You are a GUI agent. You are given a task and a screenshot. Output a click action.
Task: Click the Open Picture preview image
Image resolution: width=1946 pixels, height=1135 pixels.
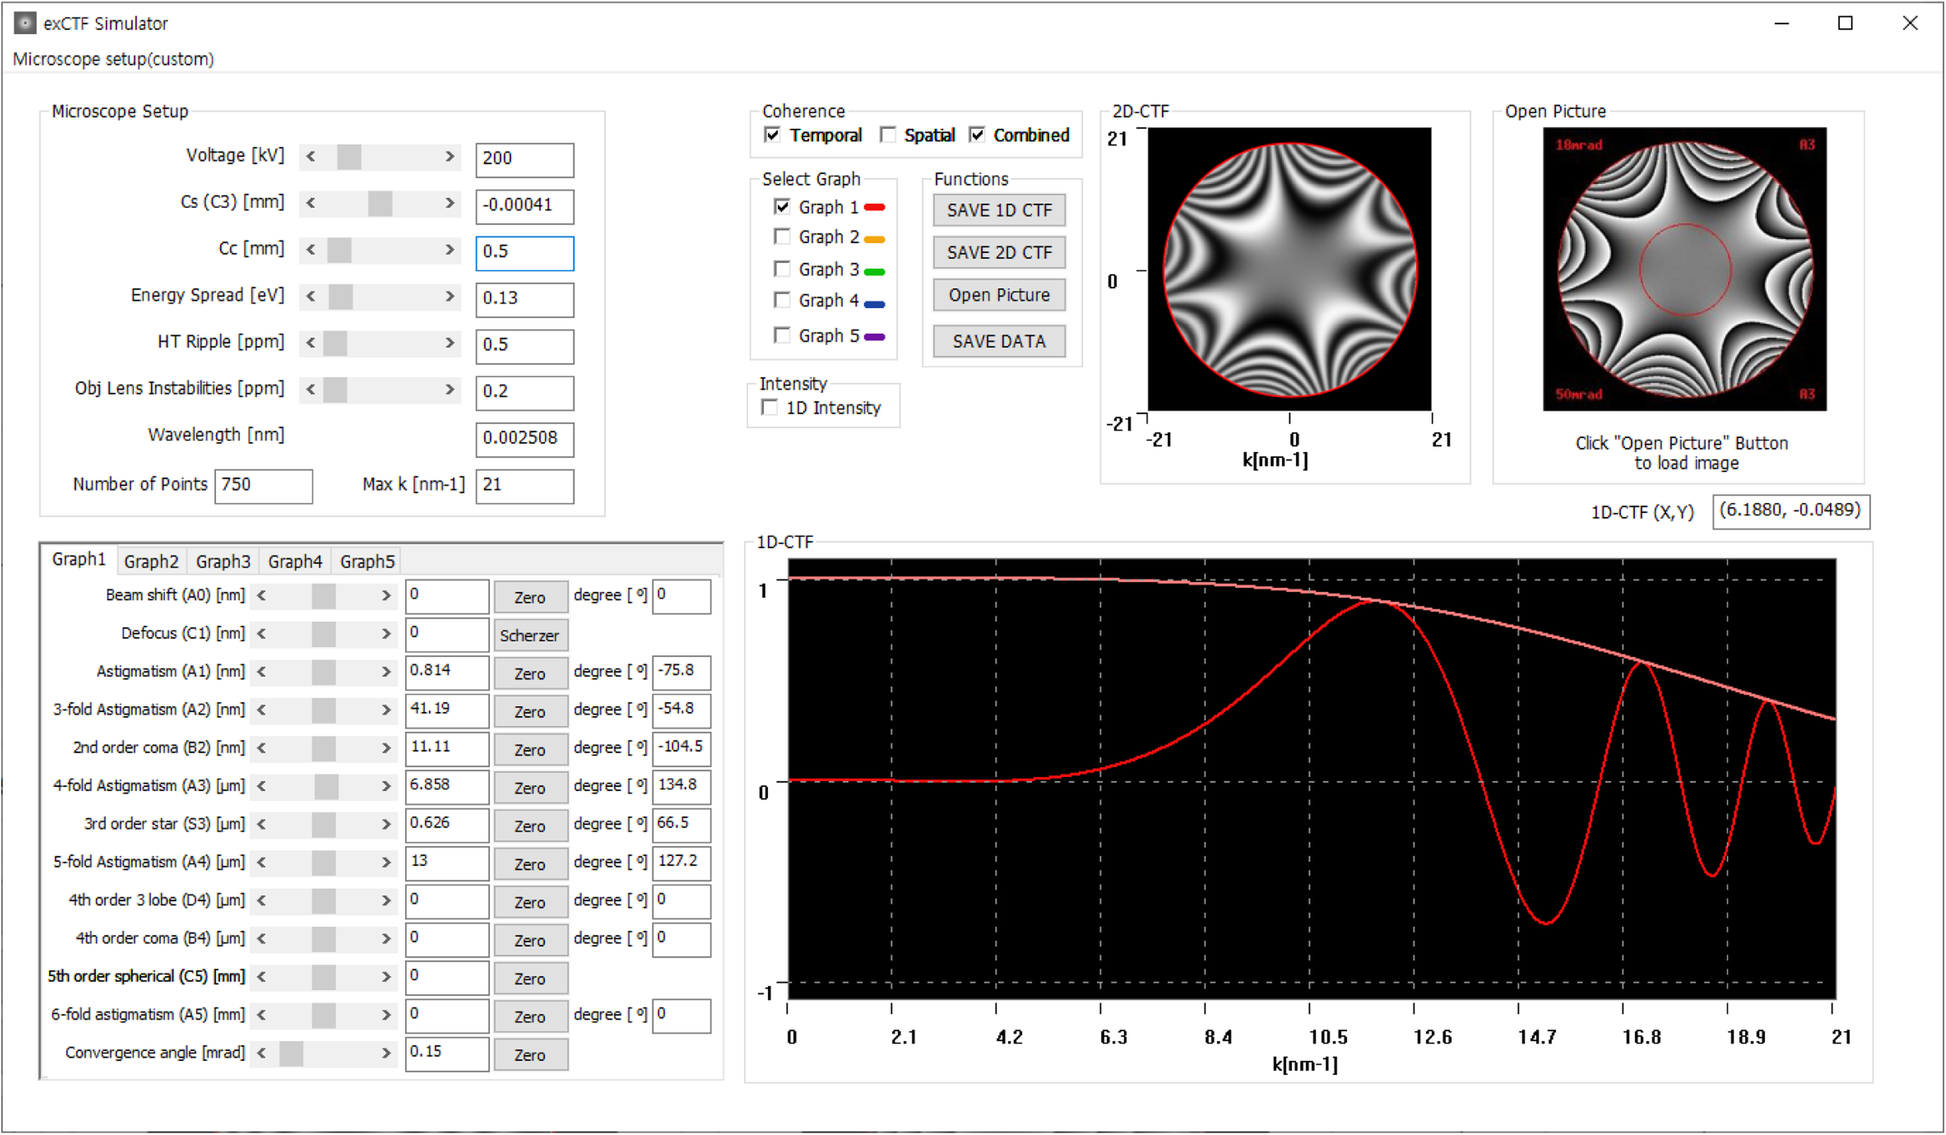click(1685, 269)
